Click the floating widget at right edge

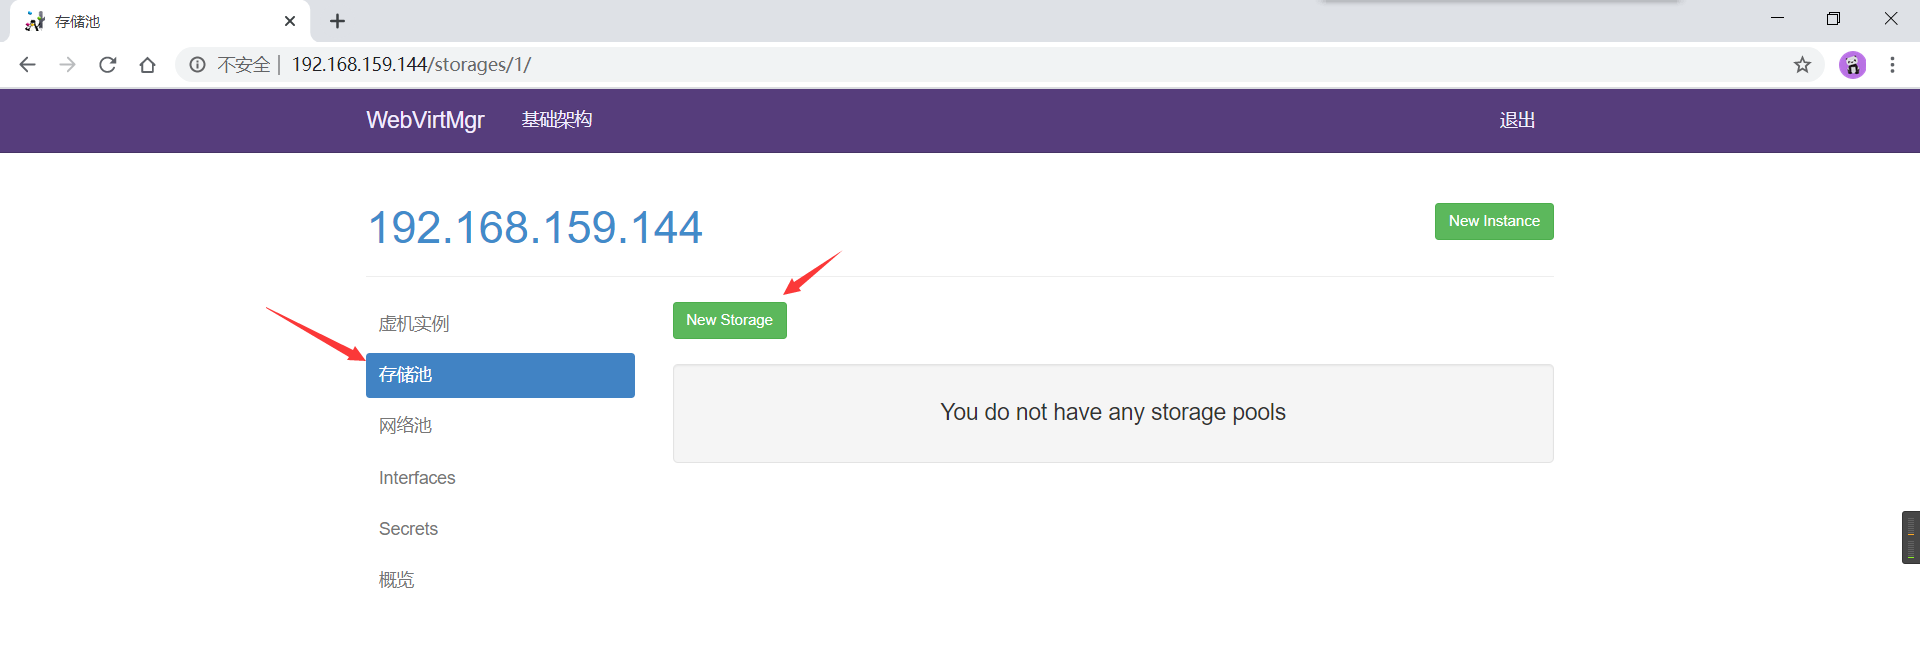(x=1910, y=537)
